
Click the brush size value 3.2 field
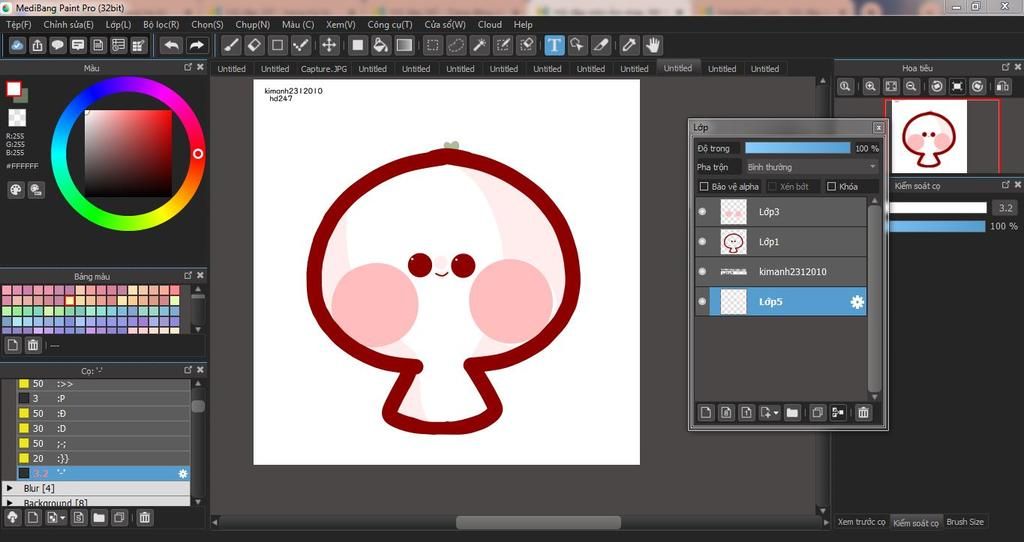(x=1005, y=208)
